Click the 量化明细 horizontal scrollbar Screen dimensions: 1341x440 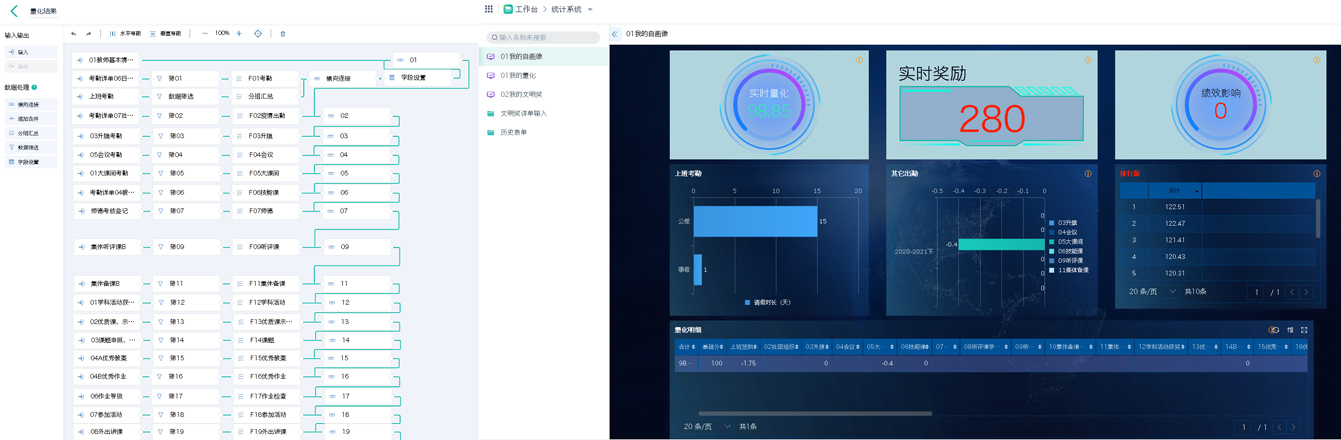pos(815,413)
